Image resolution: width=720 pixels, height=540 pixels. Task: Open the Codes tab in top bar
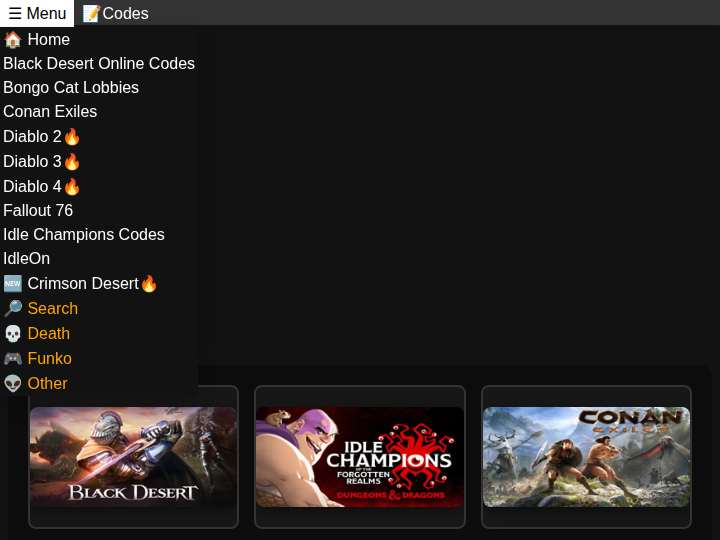click(125, 14)
